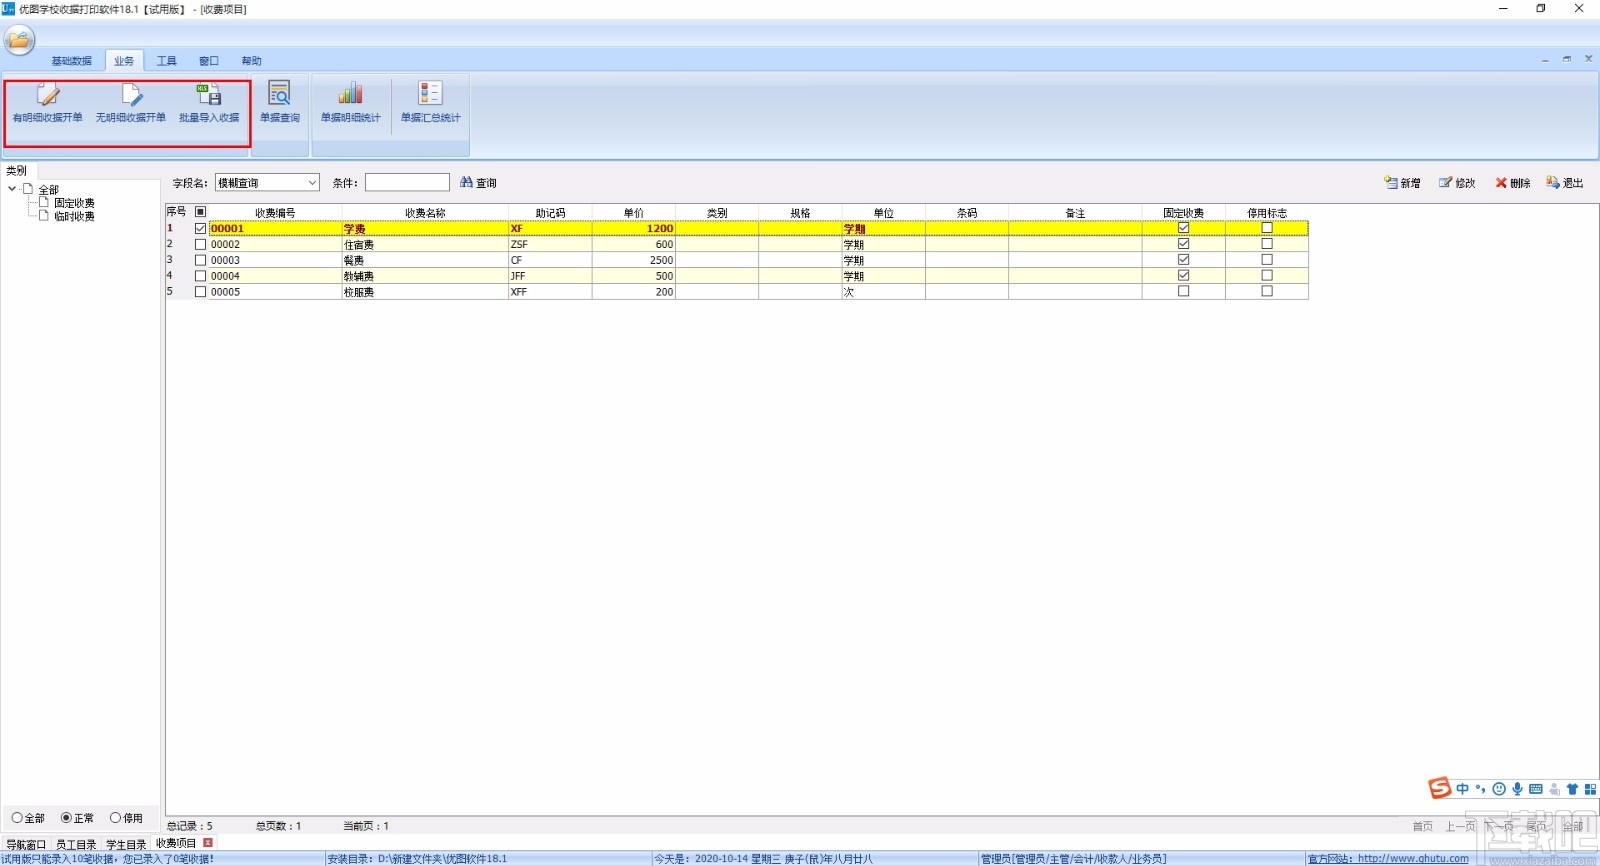The width and height of the screenshot is (1600, 866).
Task: Click the 临时收费 tree node document icon
Action: tap(44, 215)
